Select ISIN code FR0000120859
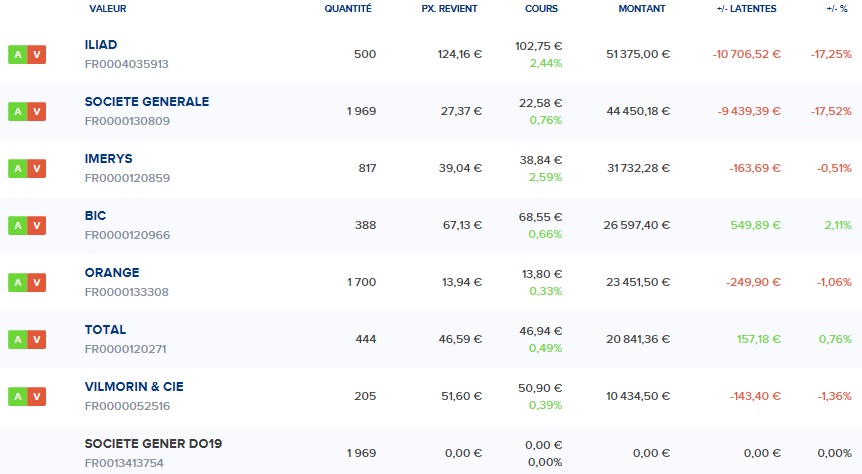The image size is (862, 474). point(127,178)
